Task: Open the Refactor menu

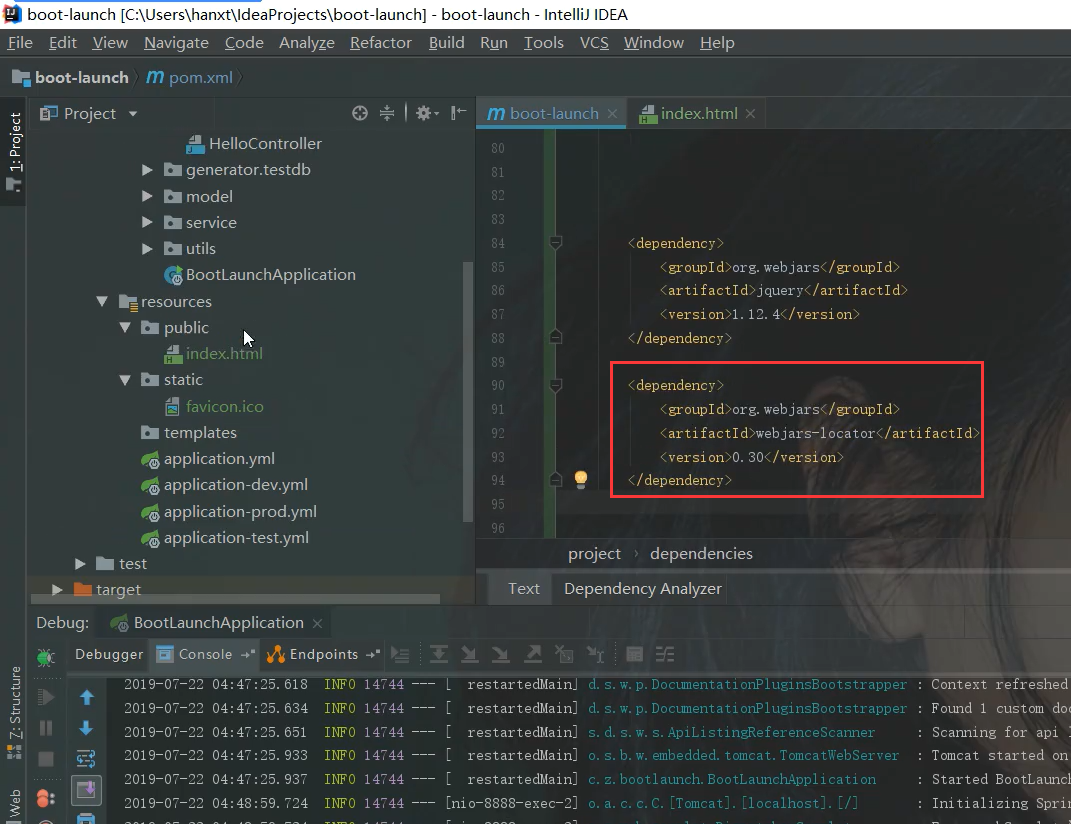Action: click(380, 42)
